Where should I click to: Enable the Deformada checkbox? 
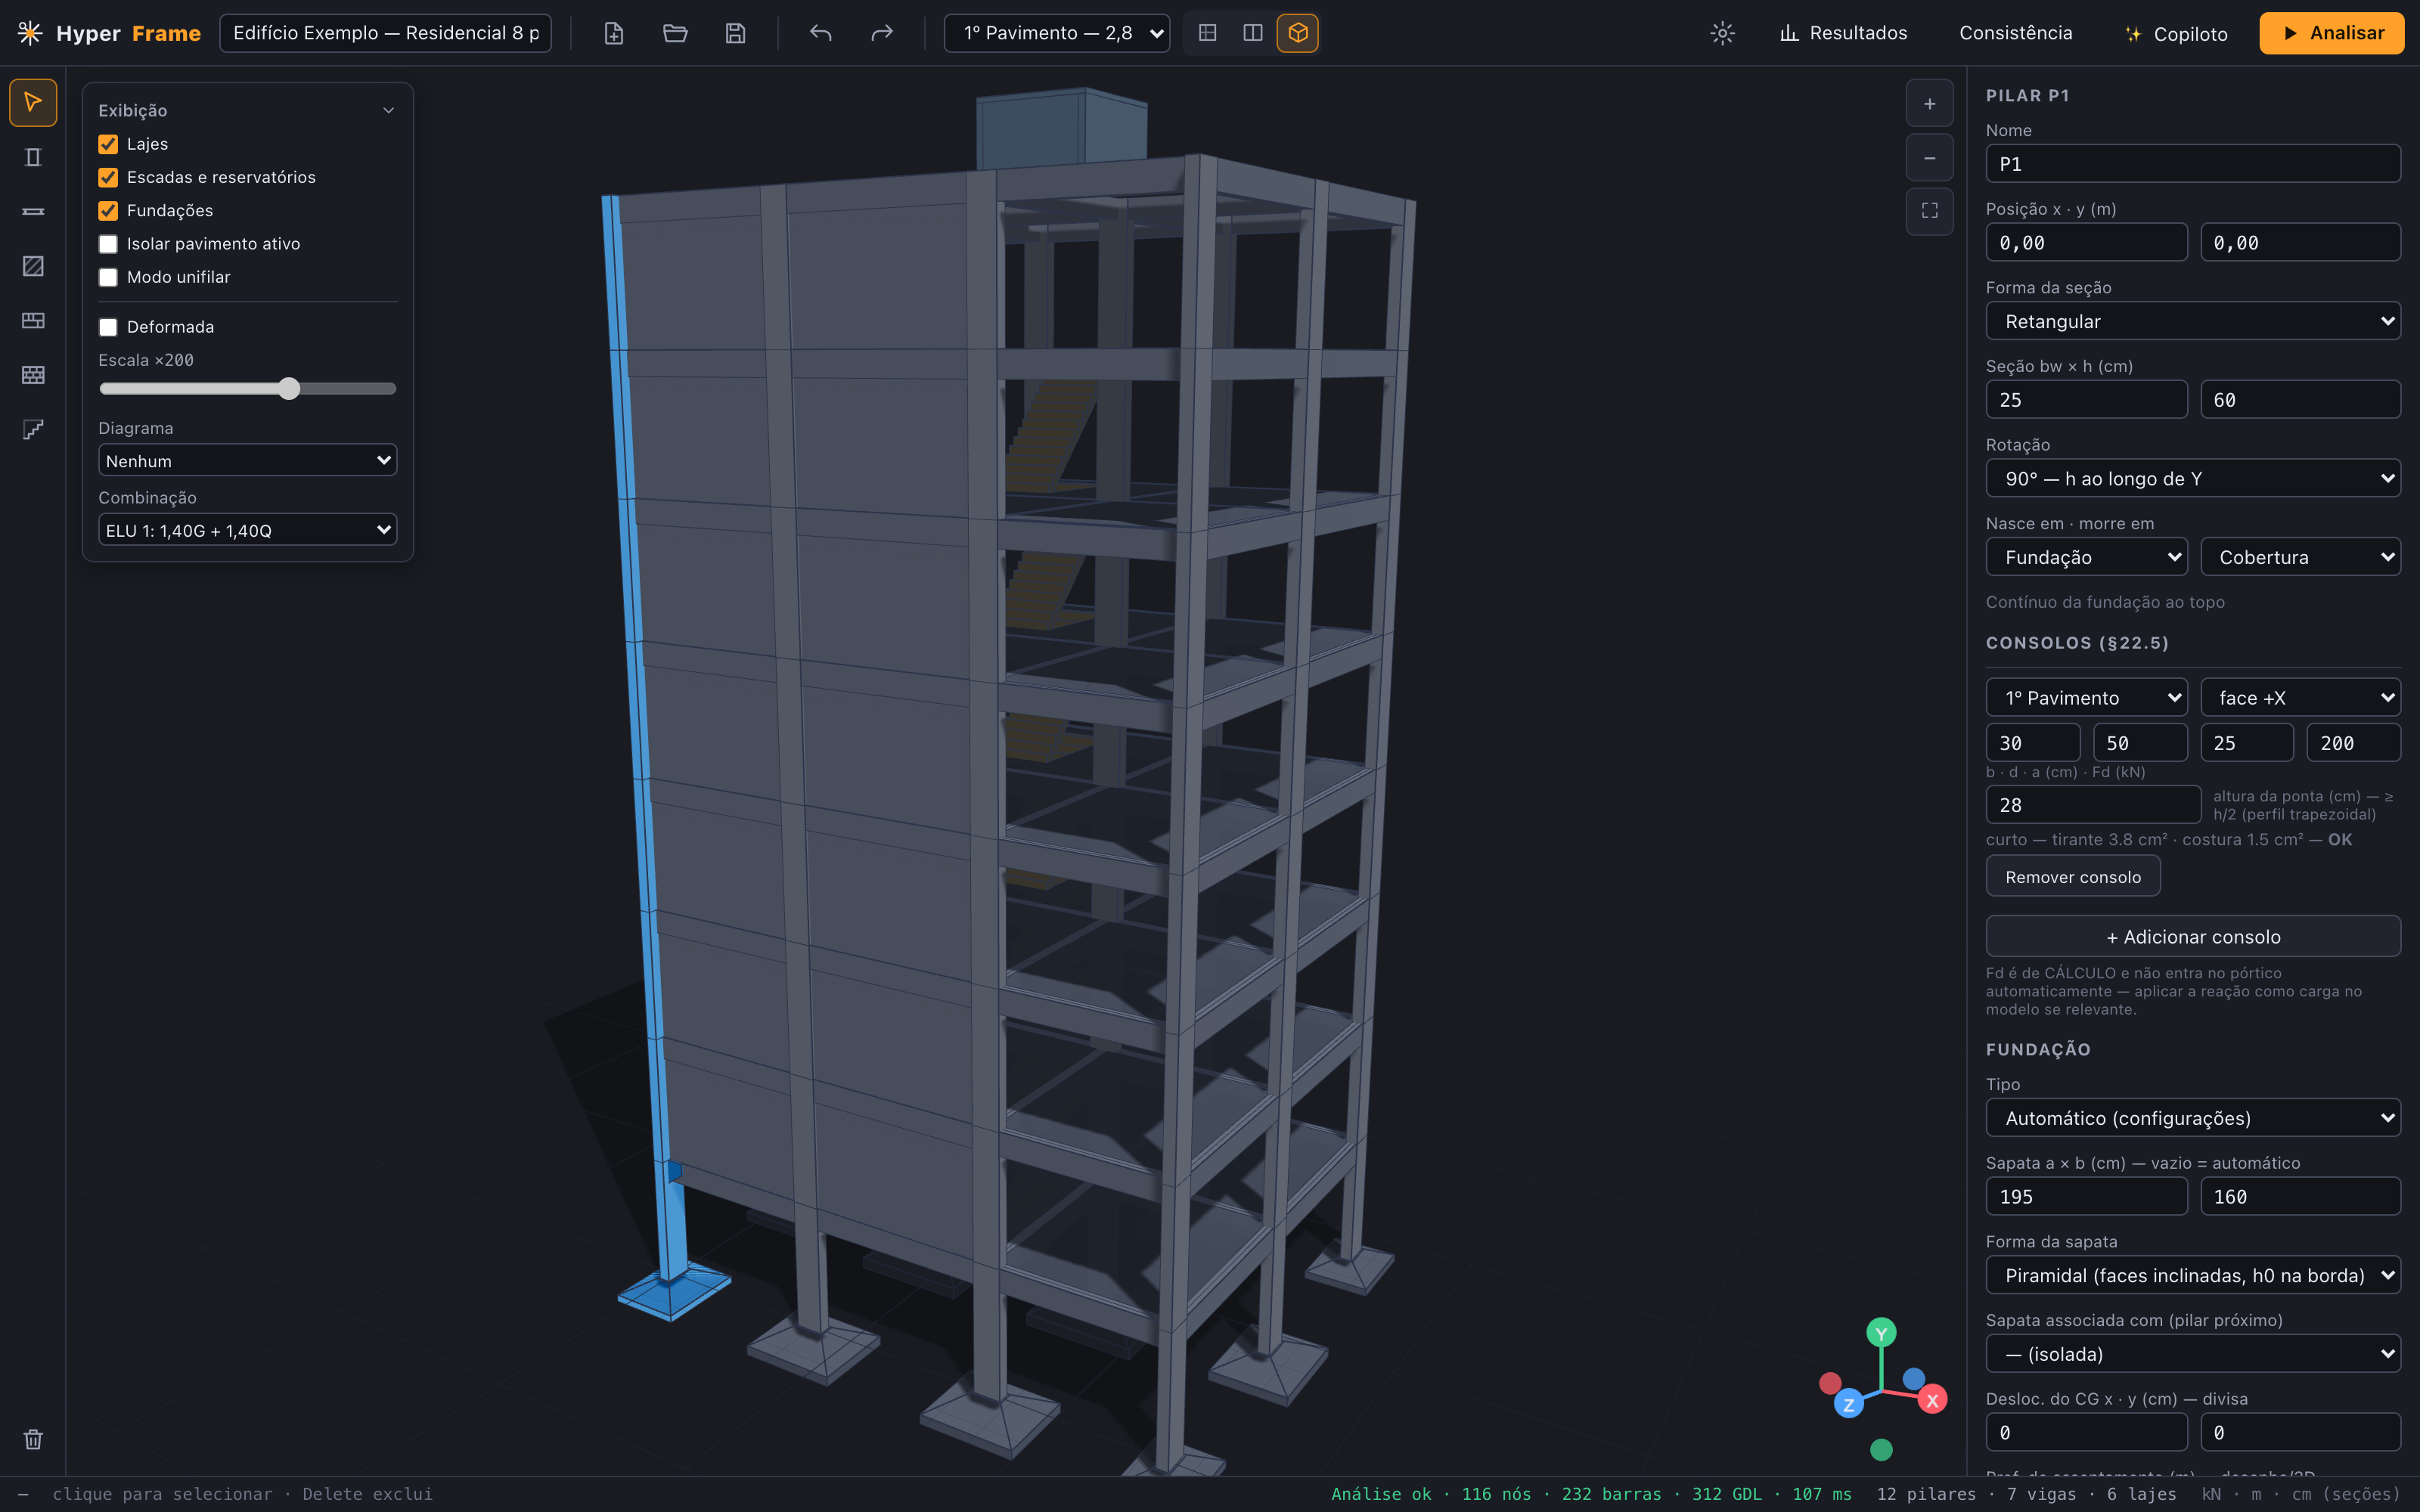coord(108,327)
